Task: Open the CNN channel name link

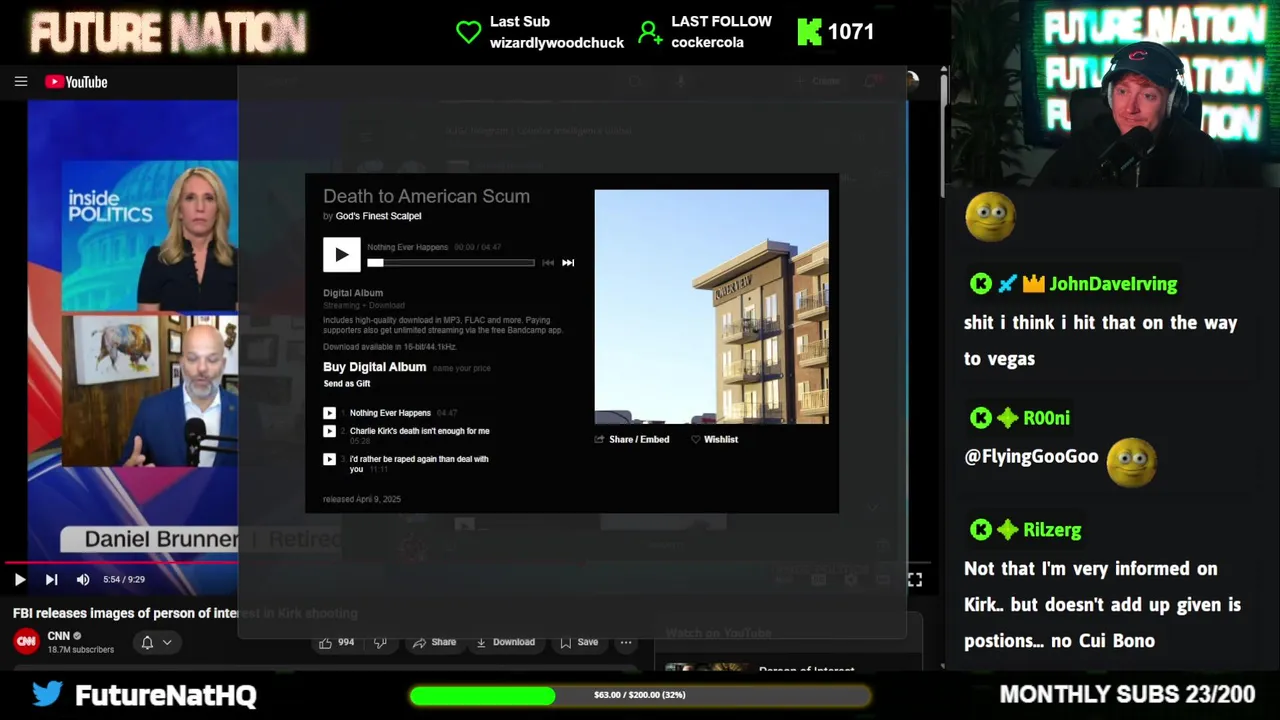Action: click(58, 636)
